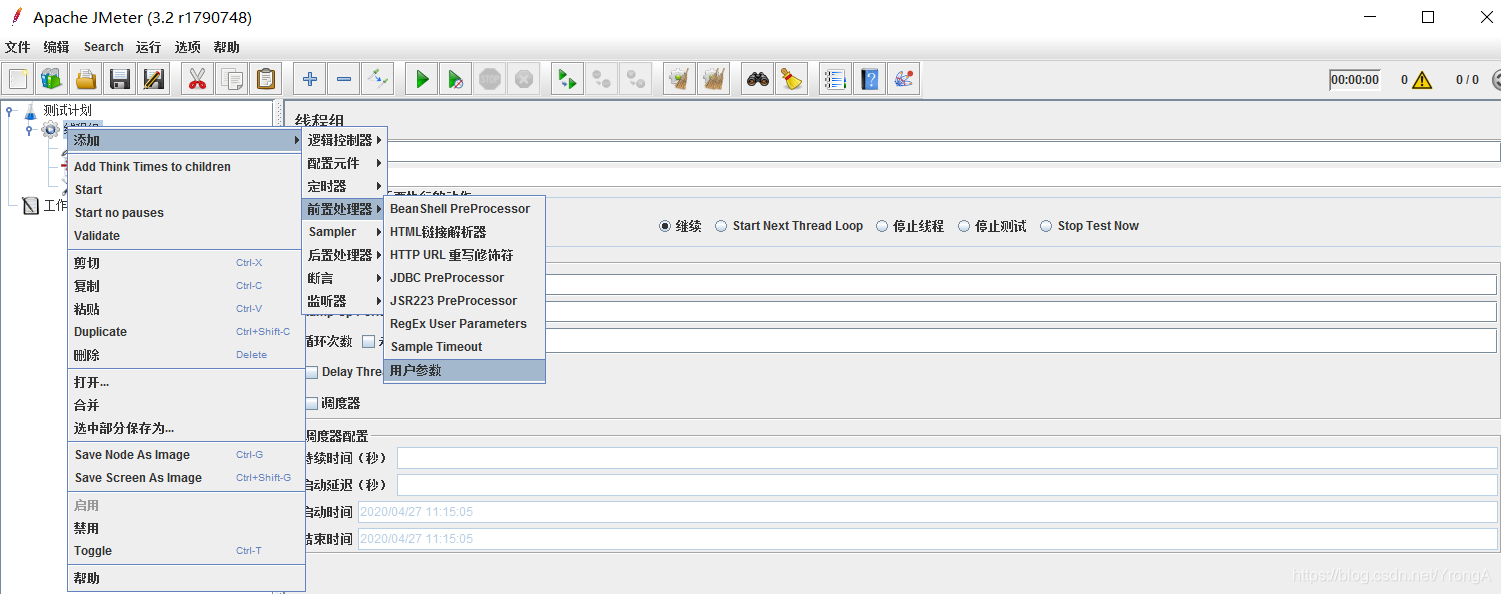The width and height of the screenshot is (1501, 594).
Task: Click the Open file folder icon
Action: coord(86,78)
